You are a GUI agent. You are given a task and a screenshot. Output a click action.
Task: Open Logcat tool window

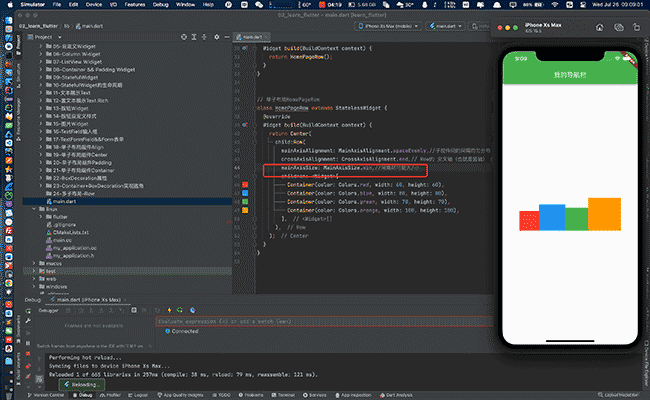point(138,395)
